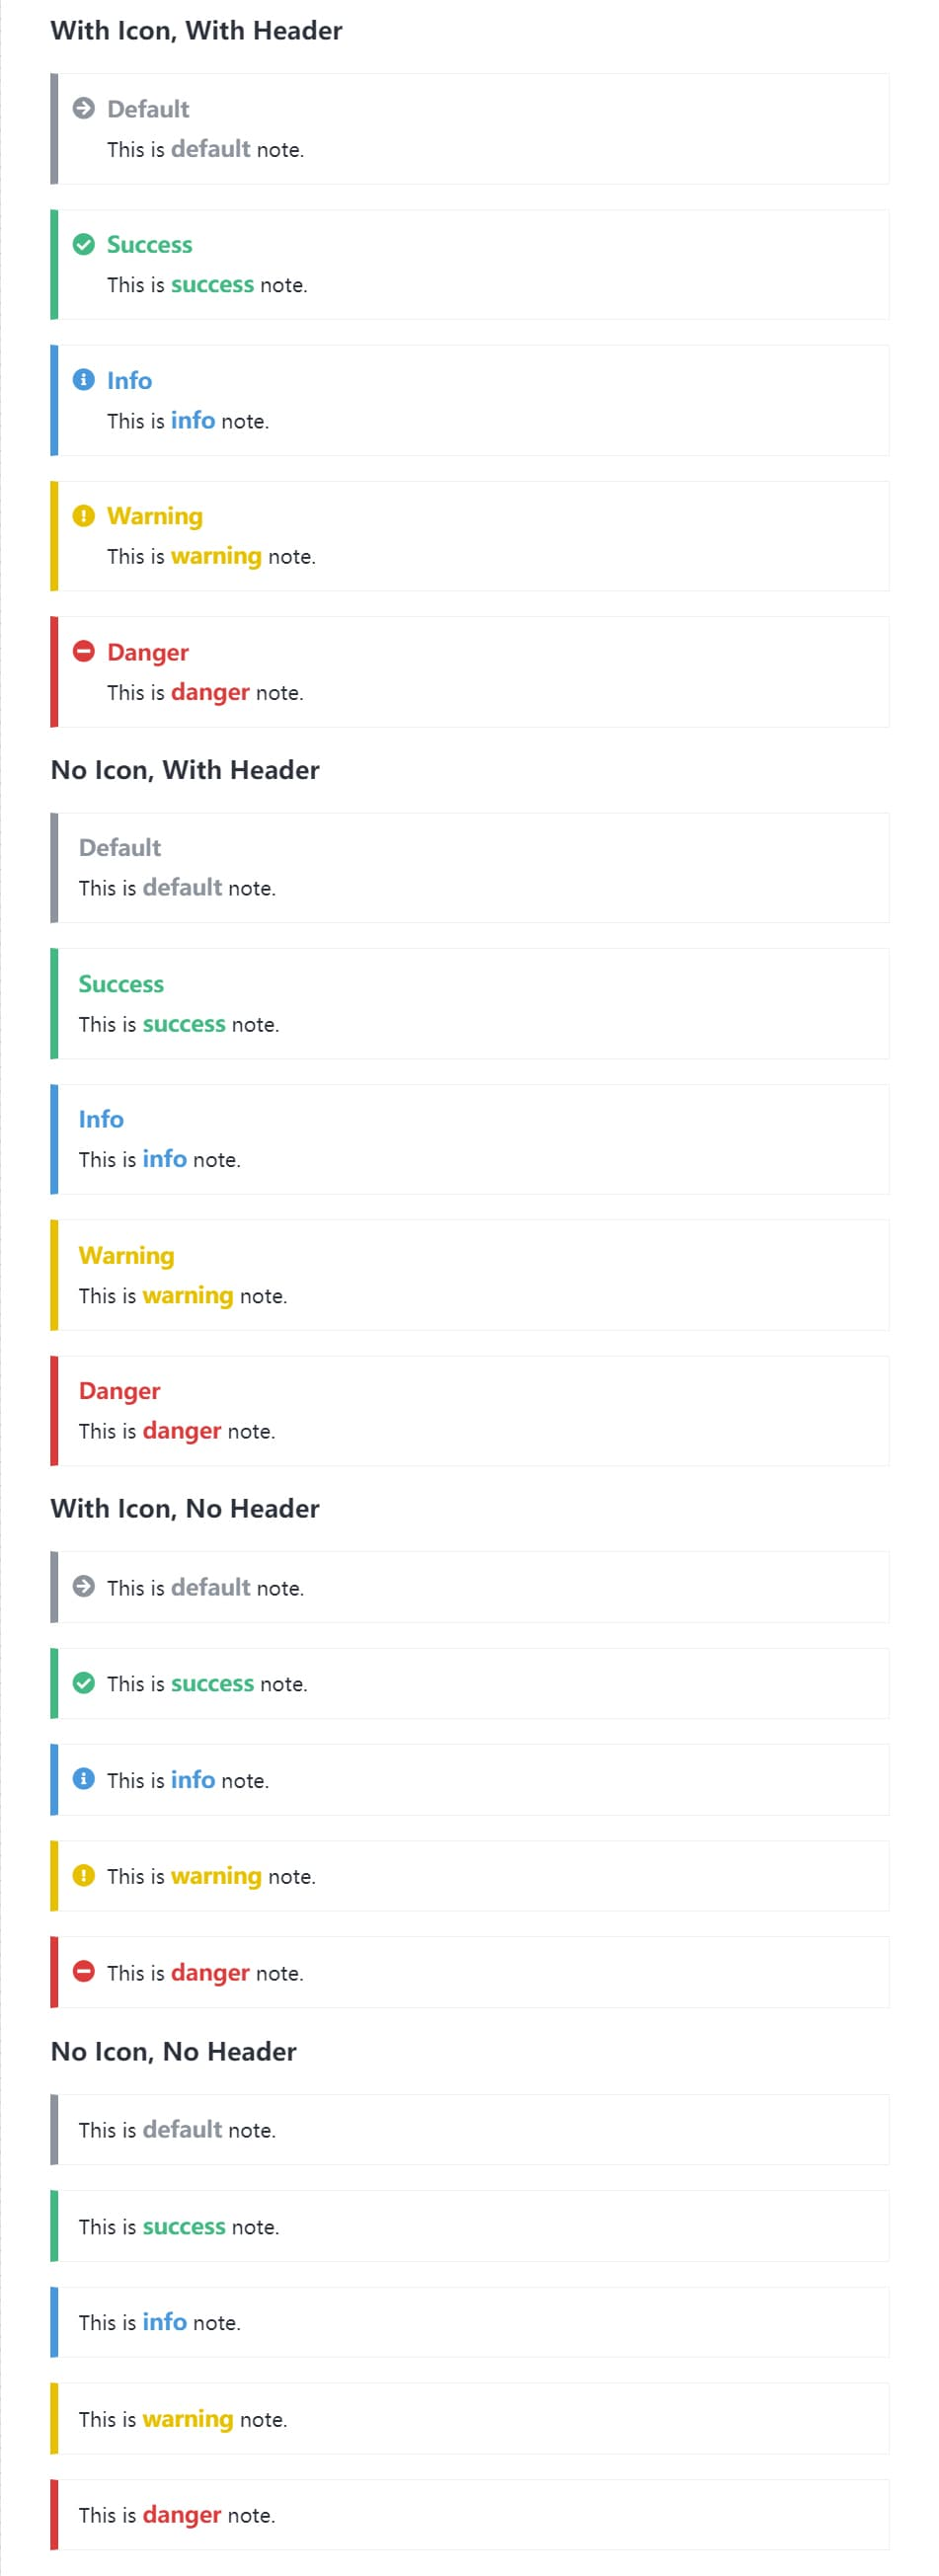Click the "With Icon, No Header" section heading
The height and width of the screenshot is (2576, 939).
185,1508
